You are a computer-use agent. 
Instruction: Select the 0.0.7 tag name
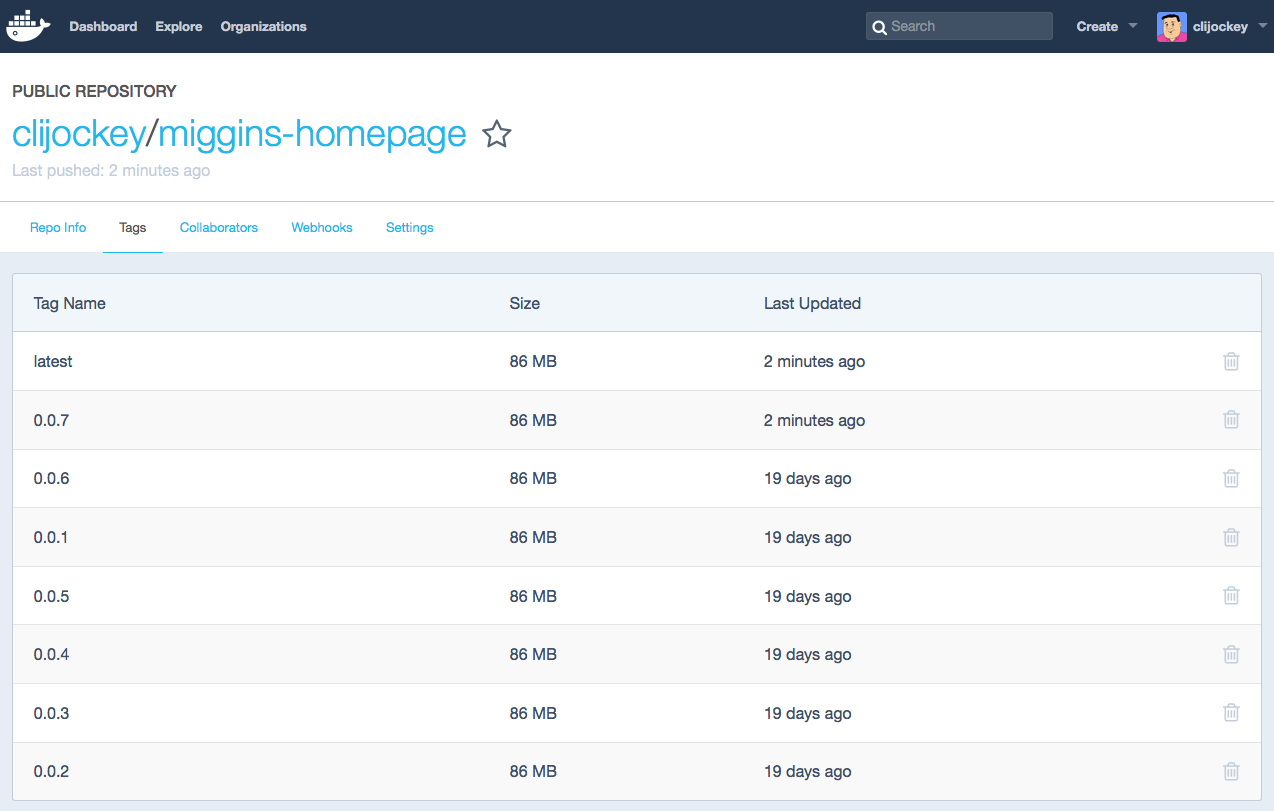pyautogui.click(x=51, y=420)
